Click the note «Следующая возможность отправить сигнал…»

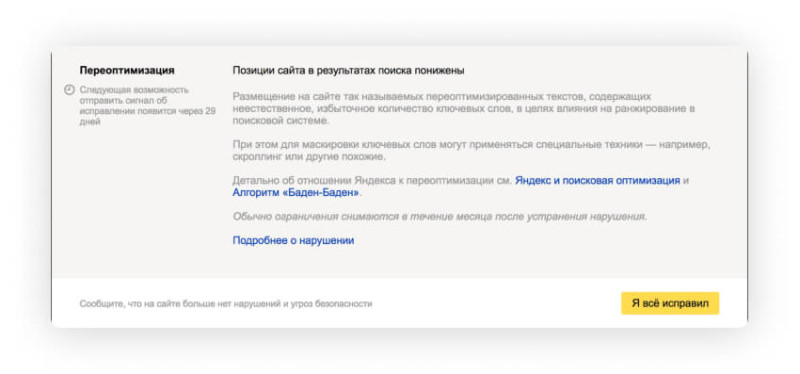pyautogui.click(x=147, y=106)
